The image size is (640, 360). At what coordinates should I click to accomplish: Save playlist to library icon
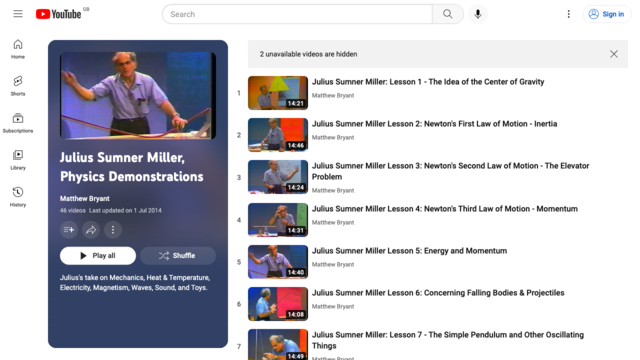(69, 230)
